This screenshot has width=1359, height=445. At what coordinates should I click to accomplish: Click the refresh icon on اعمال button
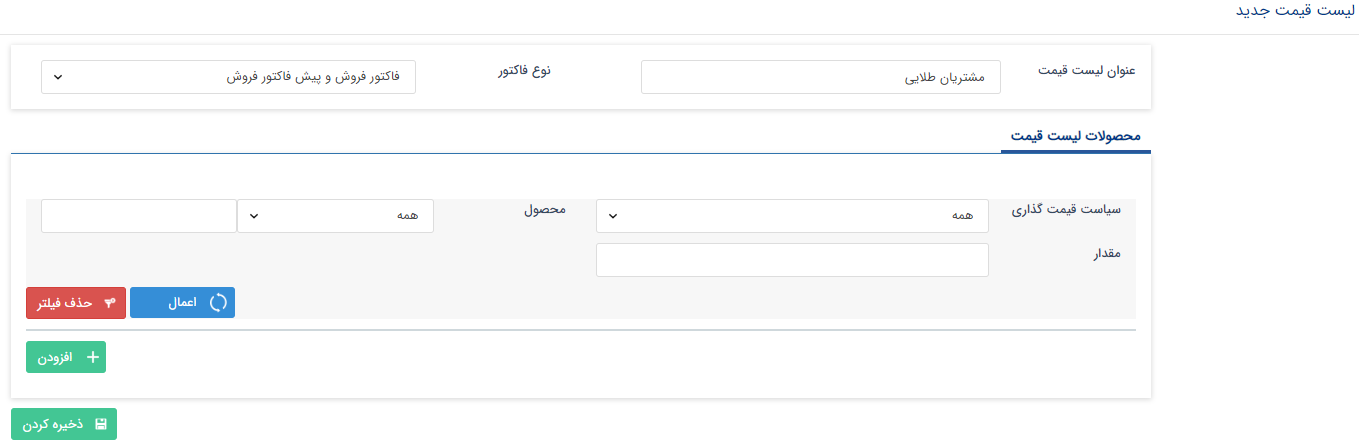coord(218,303)
